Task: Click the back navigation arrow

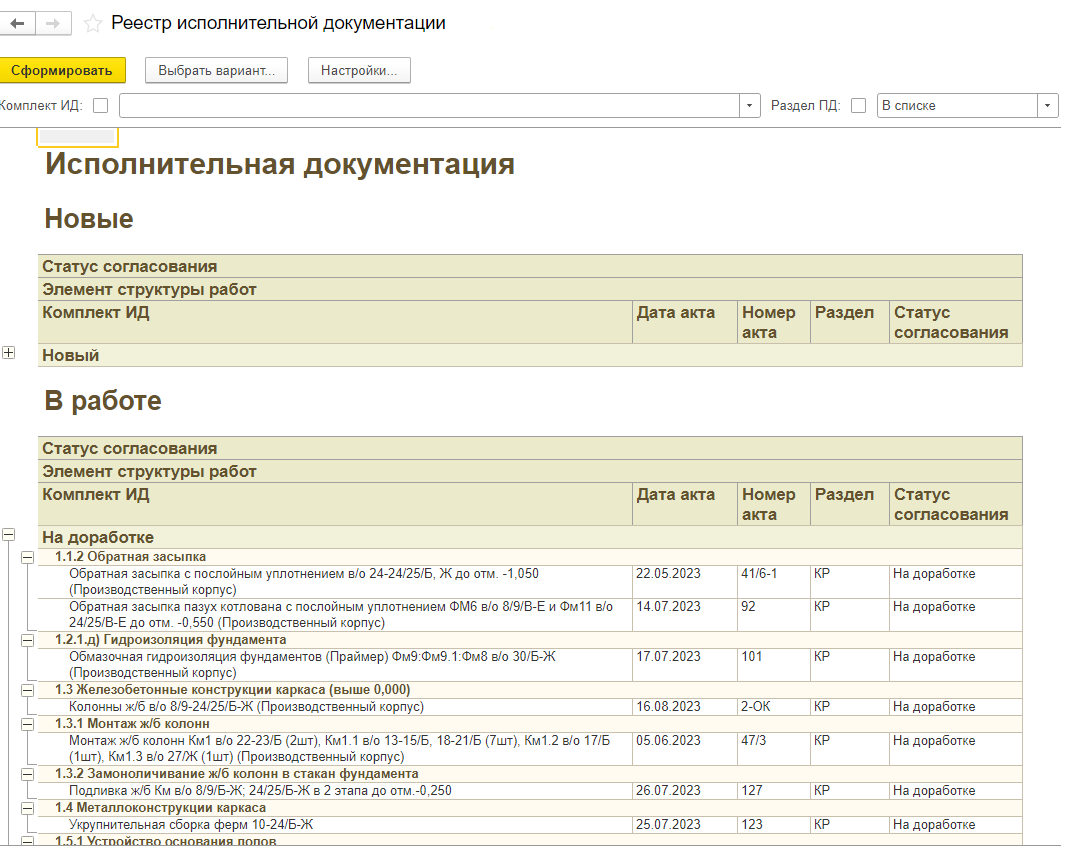Action: pos(17,23)
